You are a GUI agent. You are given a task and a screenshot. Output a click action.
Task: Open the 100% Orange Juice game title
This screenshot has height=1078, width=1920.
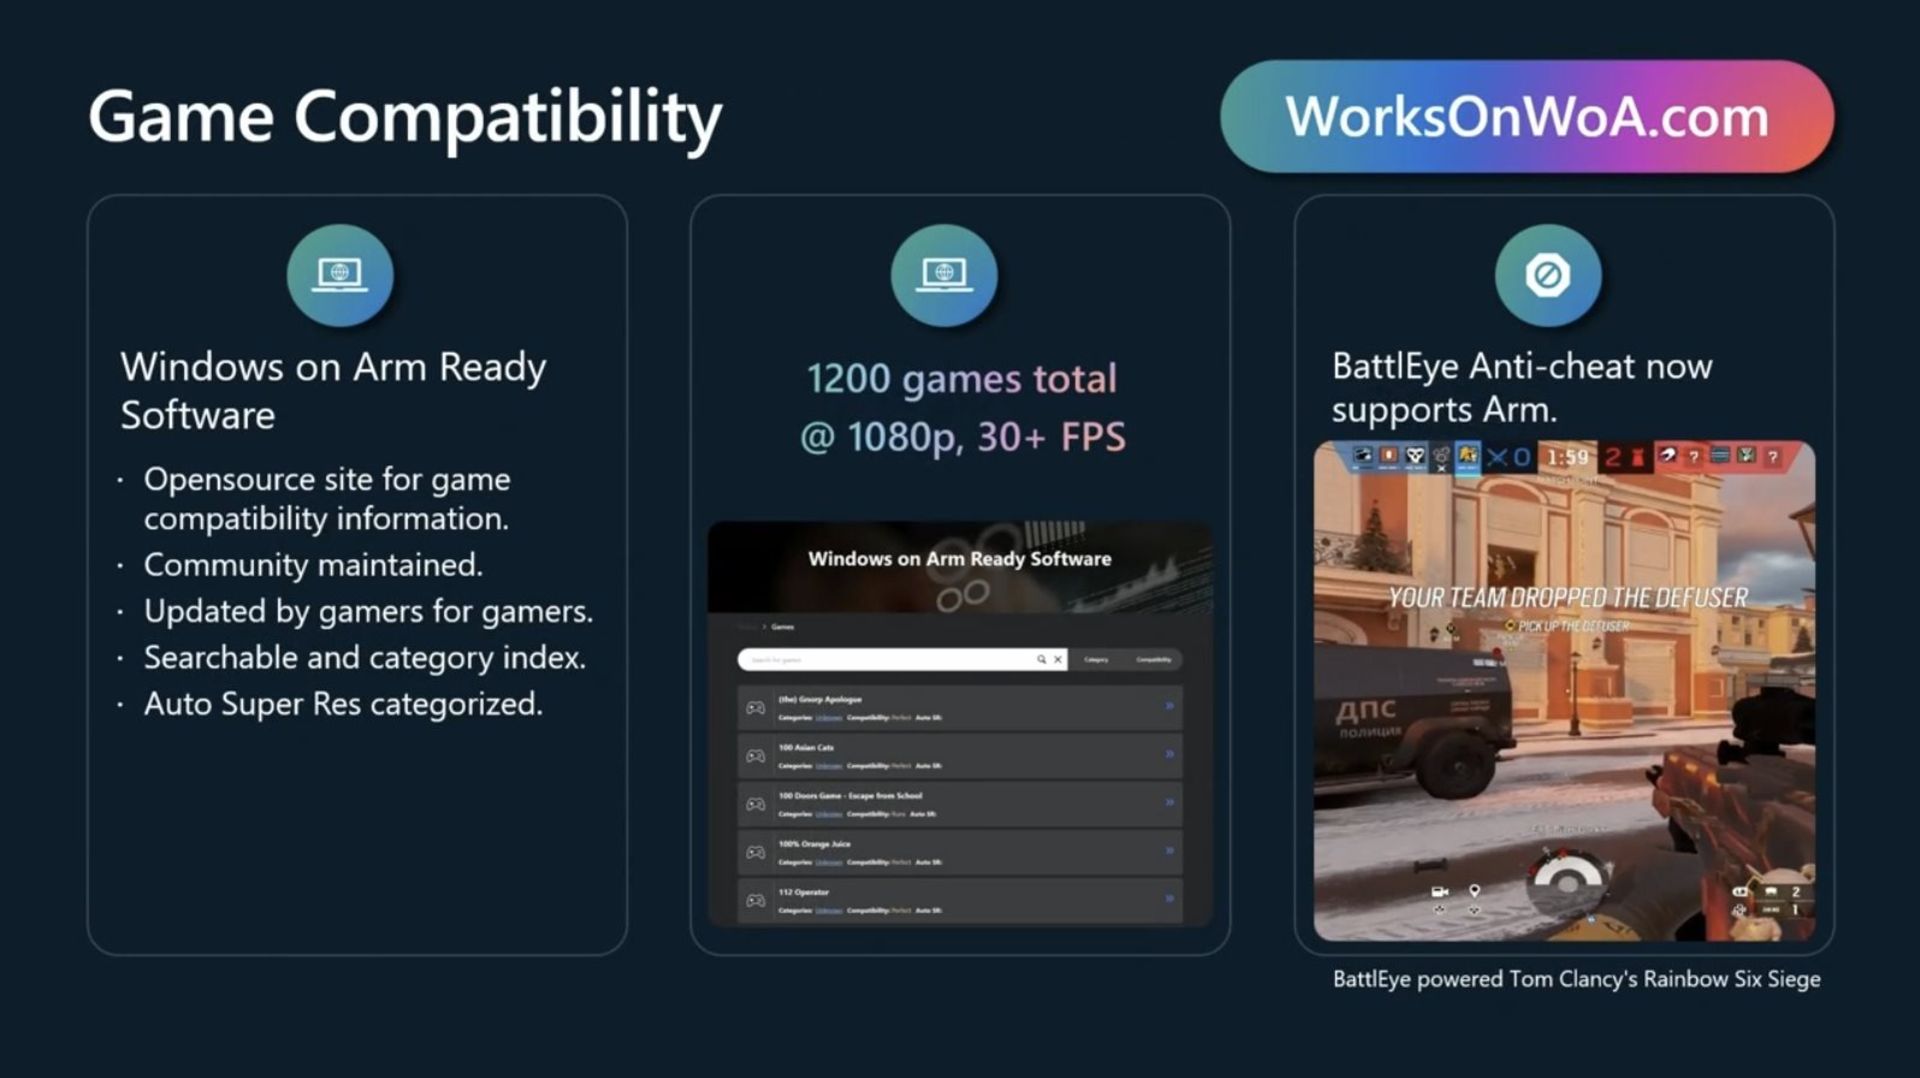(814, 844)
